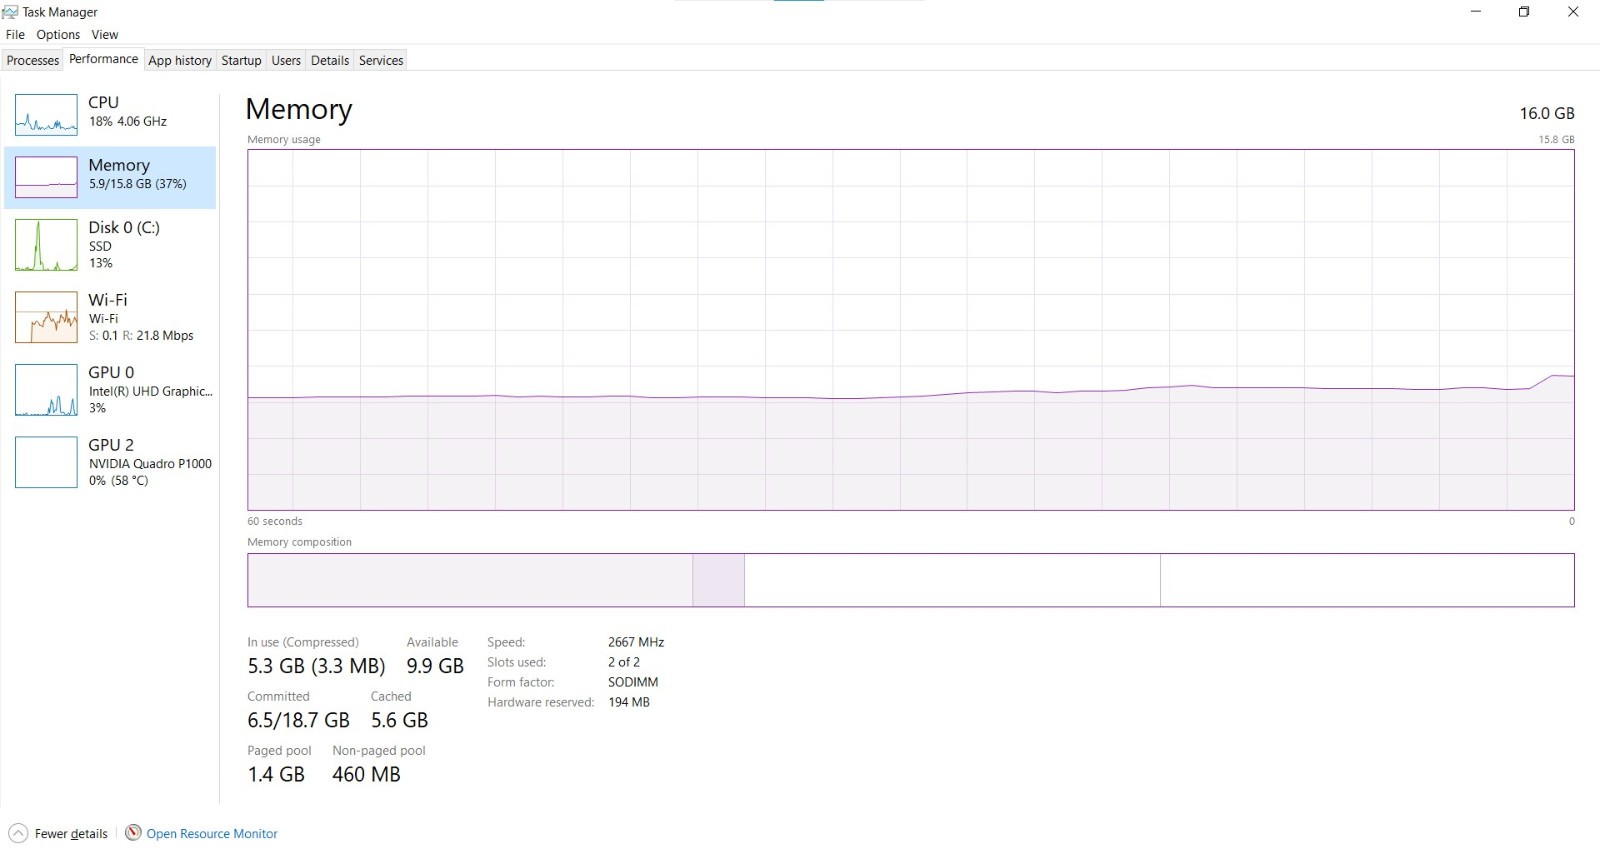This screenshot has width=1600, height=858.
Task: Click the Fewer details button label
Action: [71, 834]
